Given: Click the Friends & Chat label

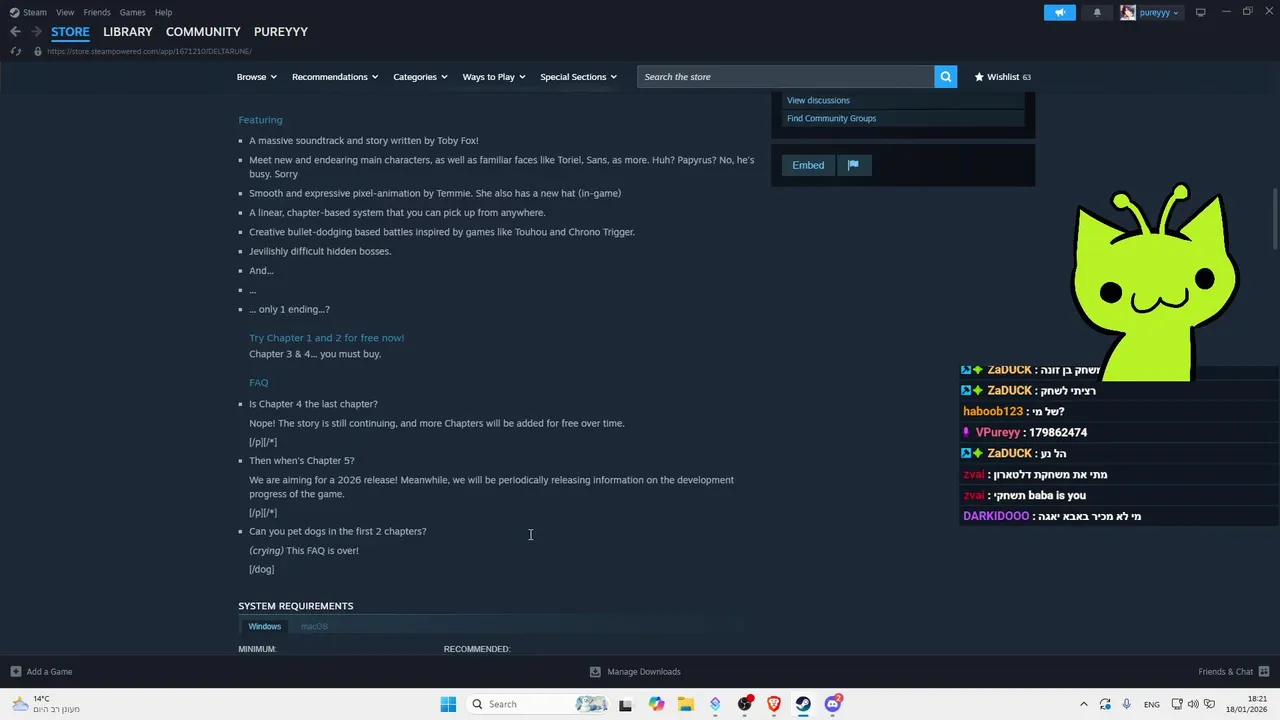Looking at the screenshot, I should pyautogui.click(x=1226, y=672).
